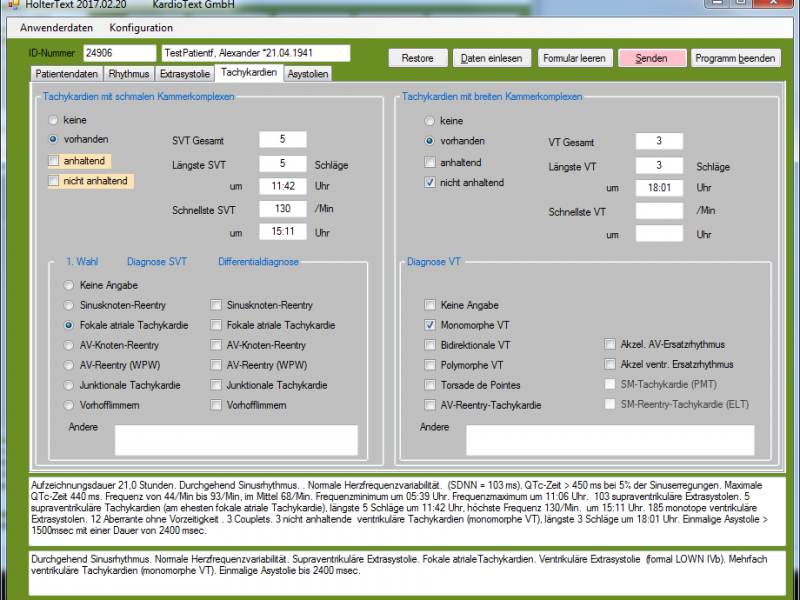Select 'Keine Angabe' radio for SVT diagnosis
This screenshot has width=800, height=600.
(68, 285)
